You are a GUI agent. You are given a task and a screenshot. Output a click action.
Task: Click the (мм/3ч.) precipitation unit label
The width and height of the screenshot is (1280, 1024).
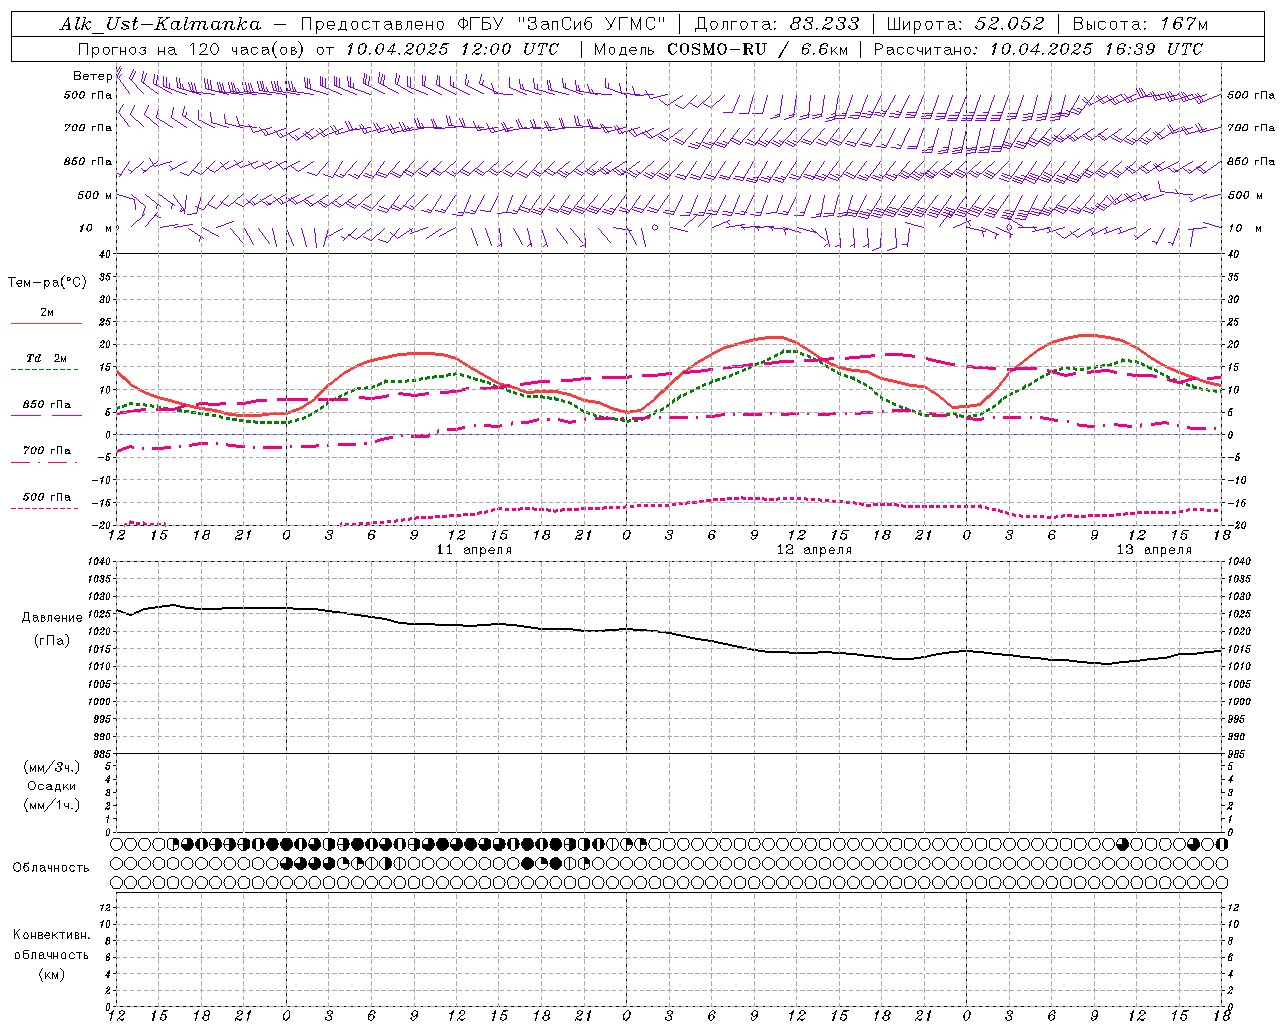(x=52, y=767)
